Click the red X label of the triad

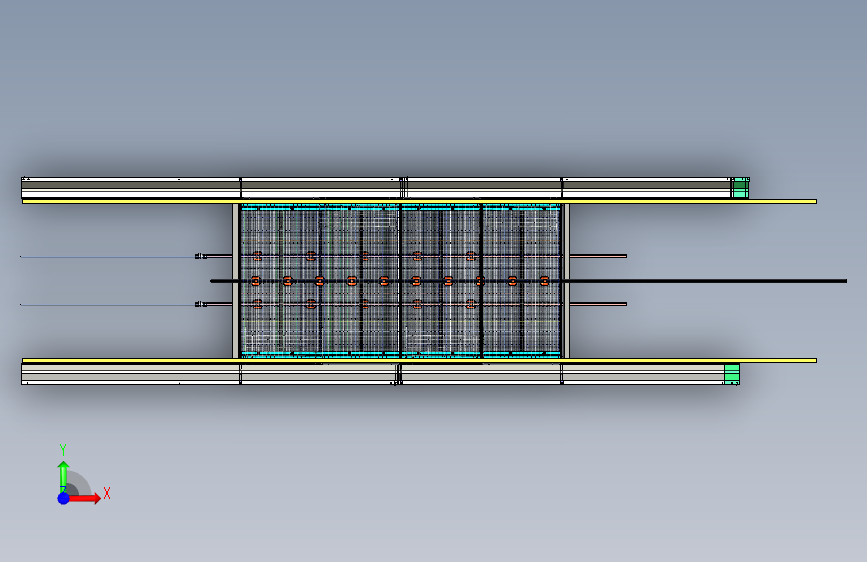point(107,493)
